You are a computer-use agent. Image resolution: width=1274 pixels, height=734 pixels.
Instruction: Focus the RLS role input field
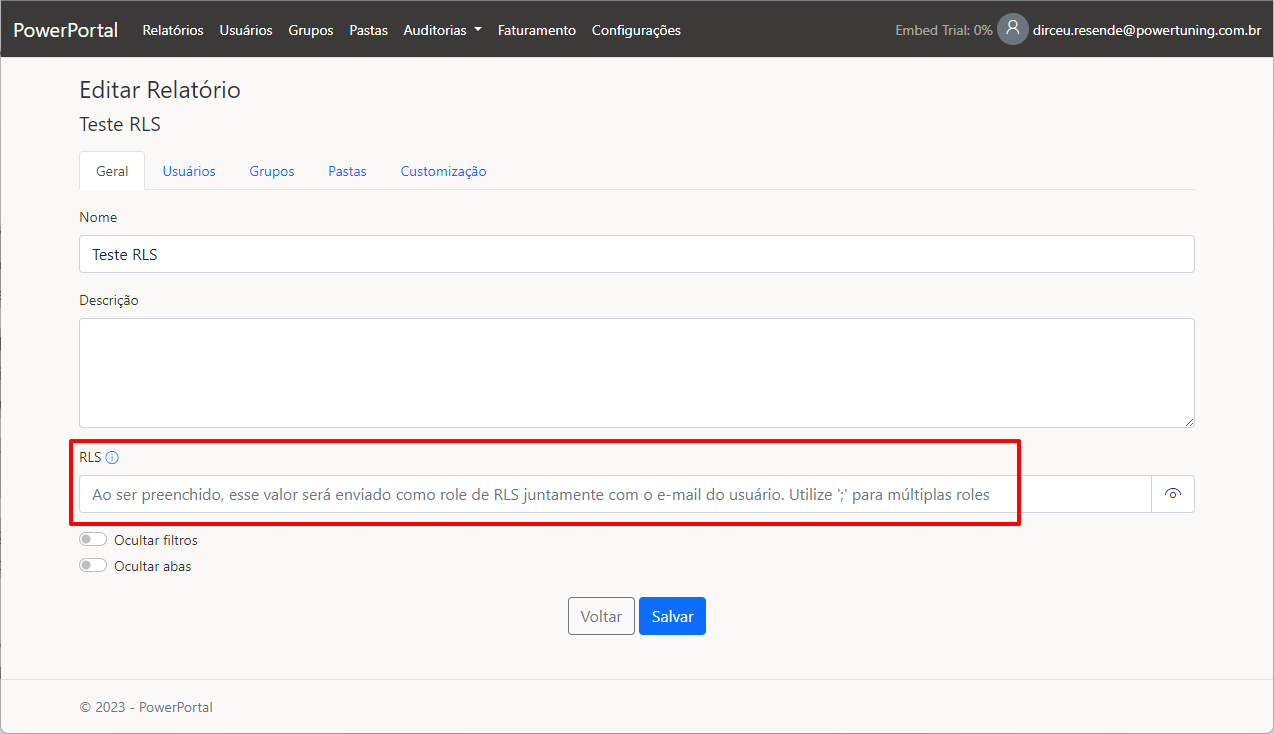615,494
